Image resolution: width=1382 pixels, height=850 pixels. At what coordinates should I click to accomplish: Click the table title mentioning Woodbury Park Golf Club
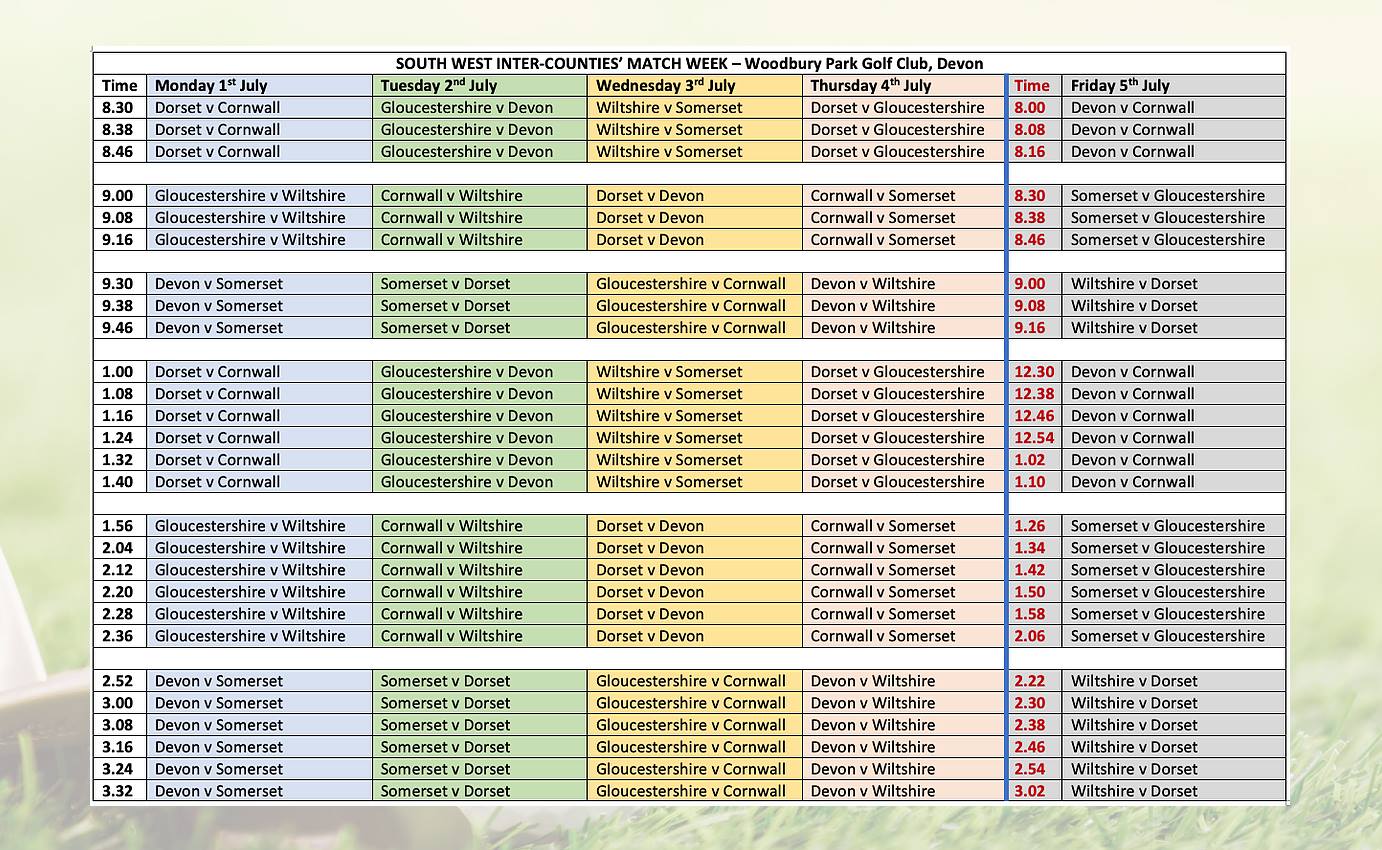click(689, 63)
